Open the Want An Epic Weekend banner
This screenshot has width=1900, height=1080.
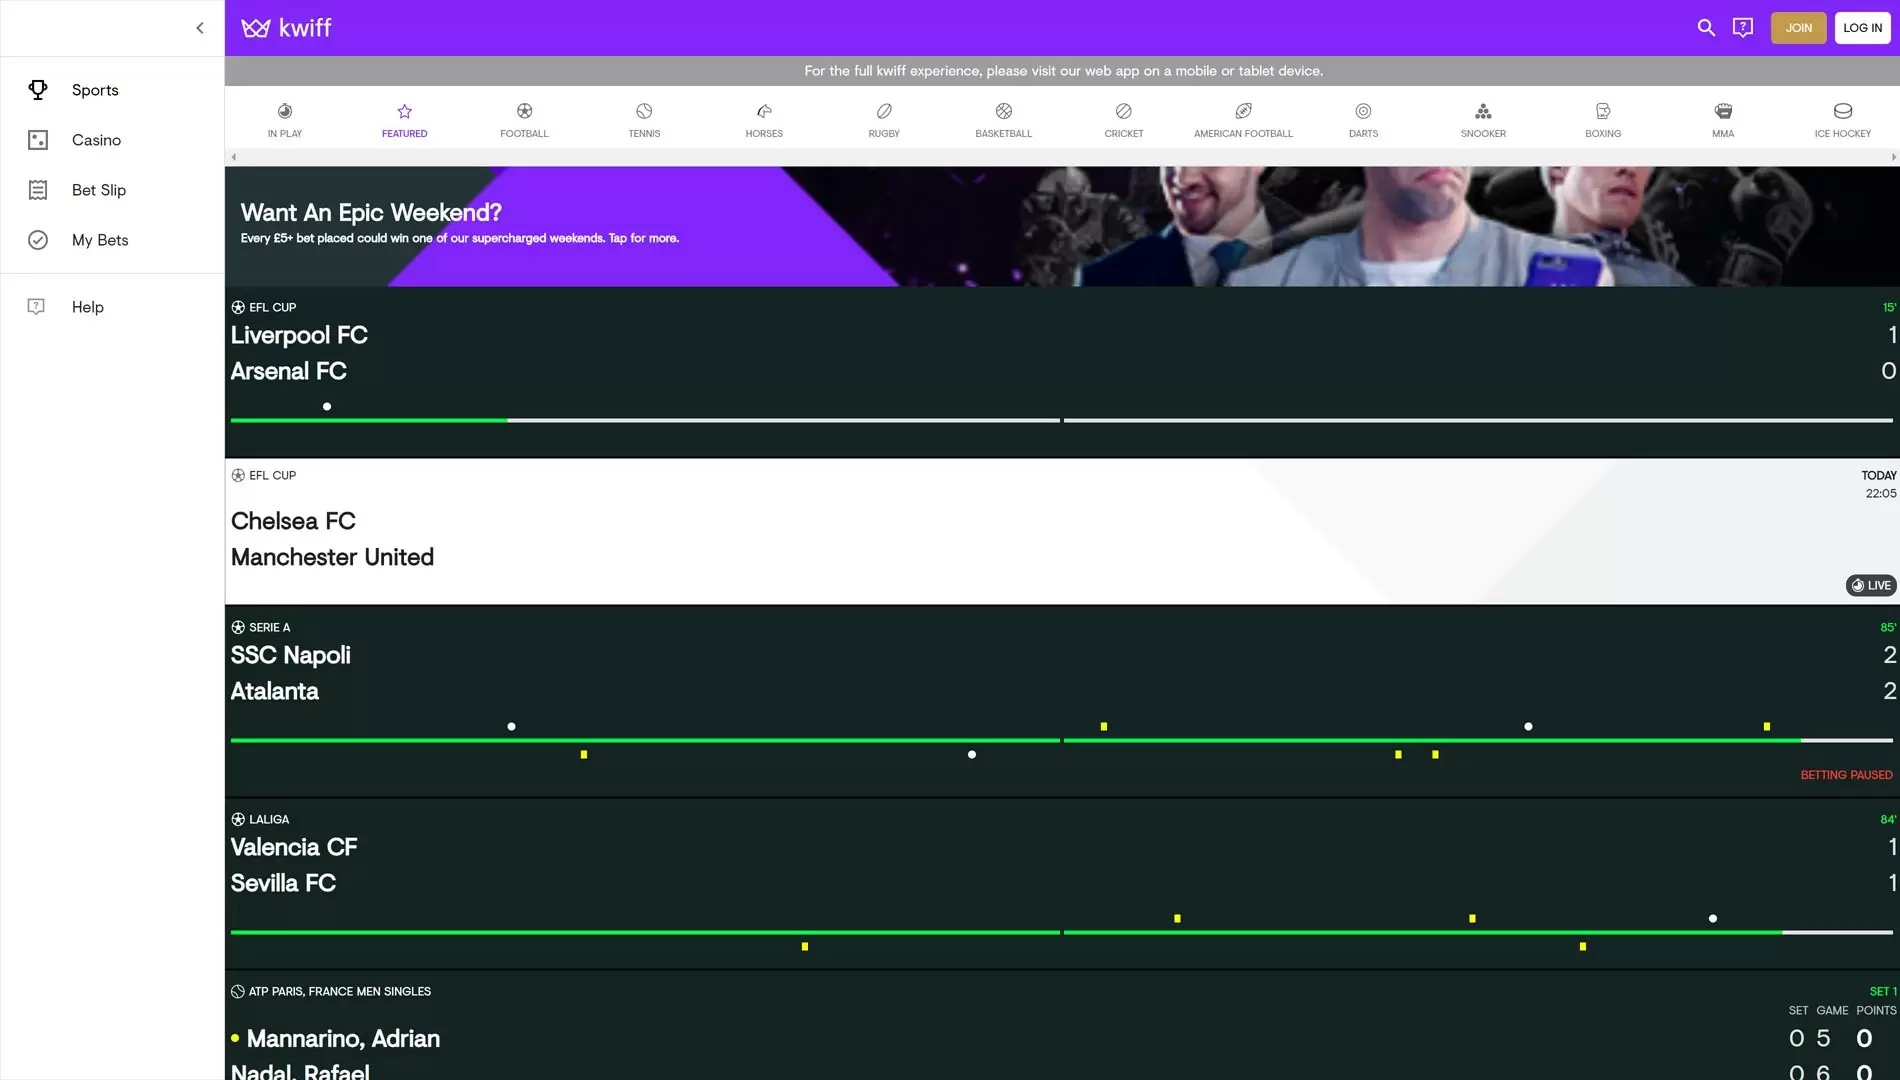1062,226
